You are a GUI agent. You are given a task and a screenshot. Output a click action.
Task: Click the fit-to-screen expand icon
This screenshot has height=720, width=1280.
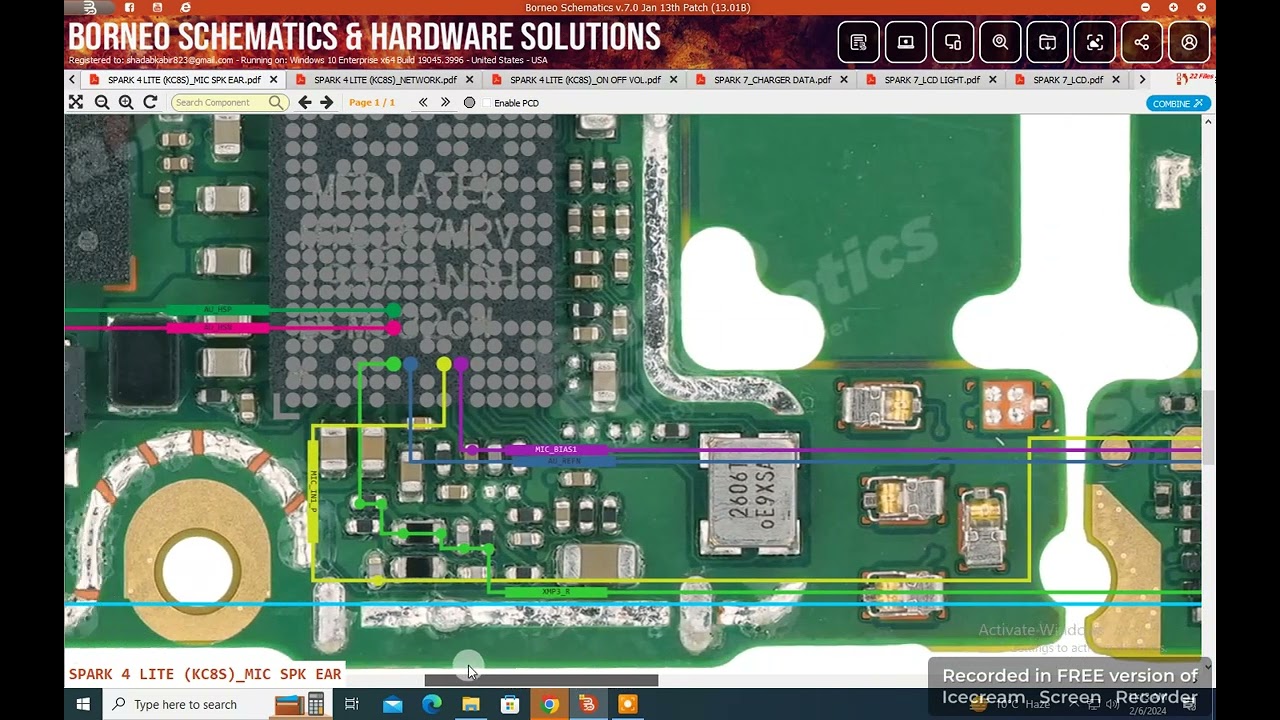76,102
